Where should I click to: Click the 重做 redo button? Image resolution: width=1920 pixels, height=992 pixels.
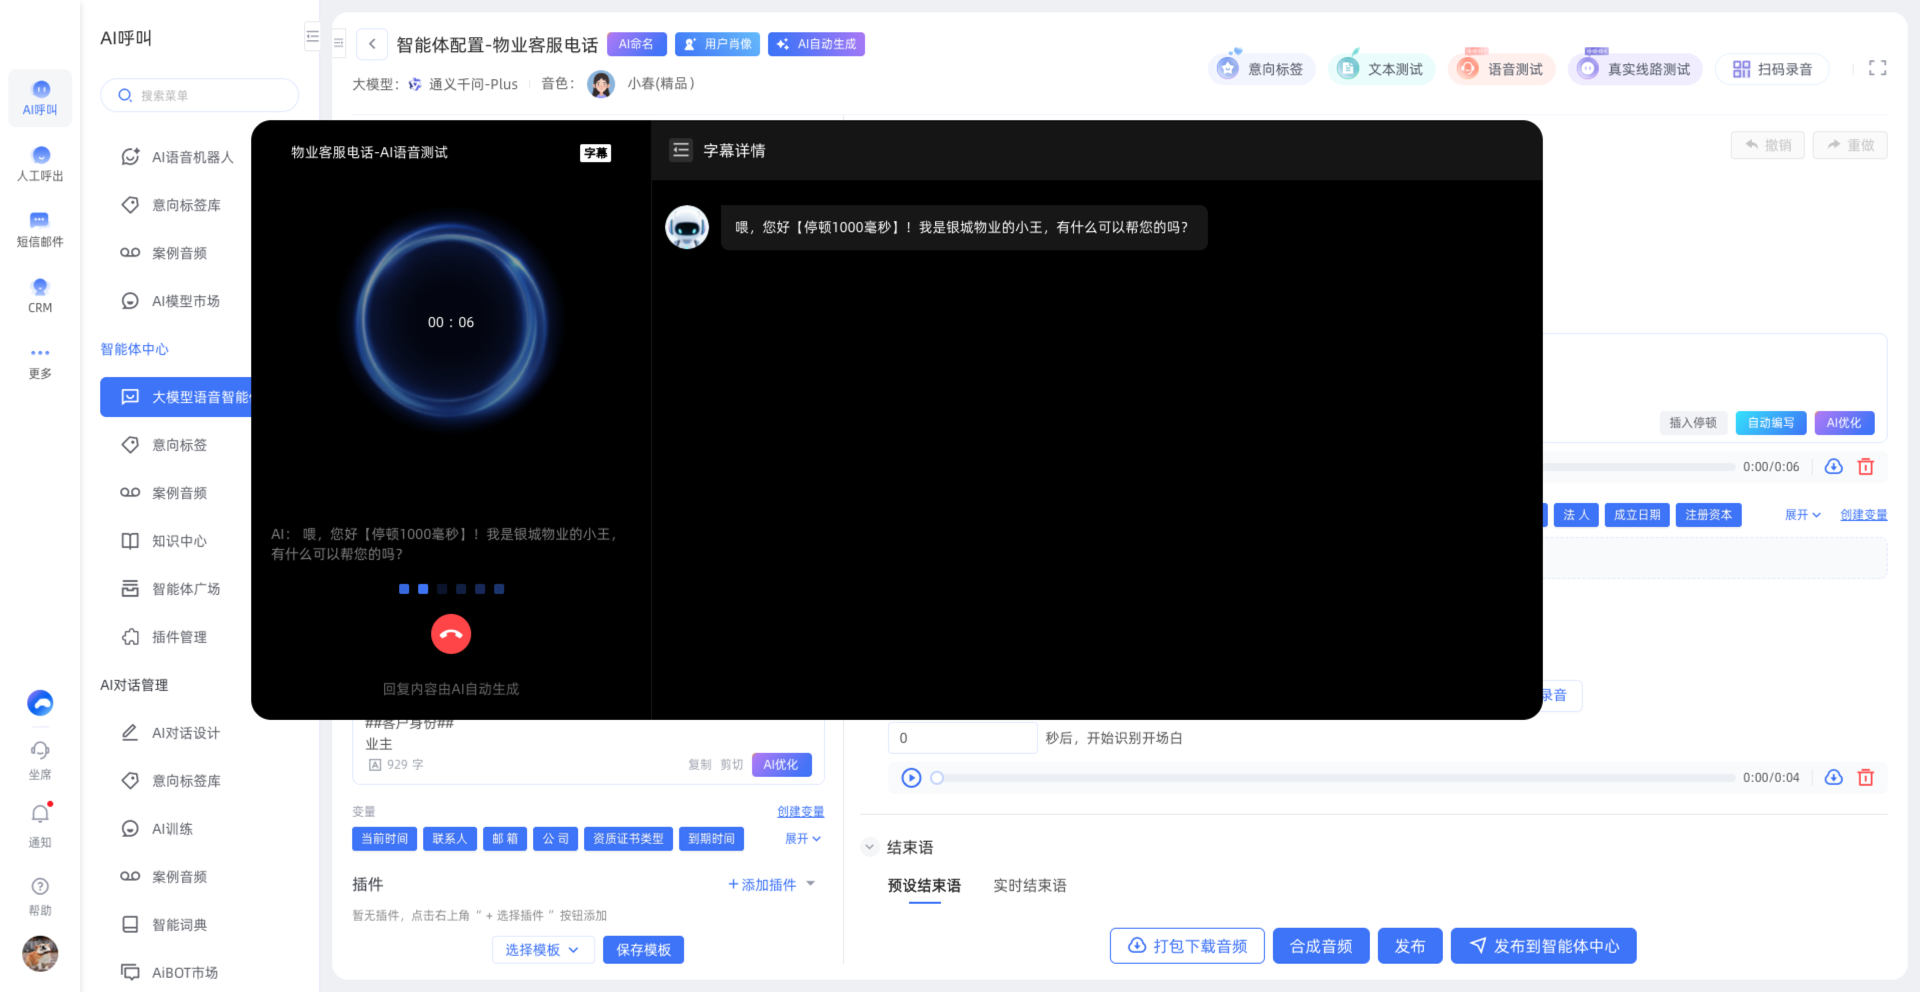[1850, 145]
